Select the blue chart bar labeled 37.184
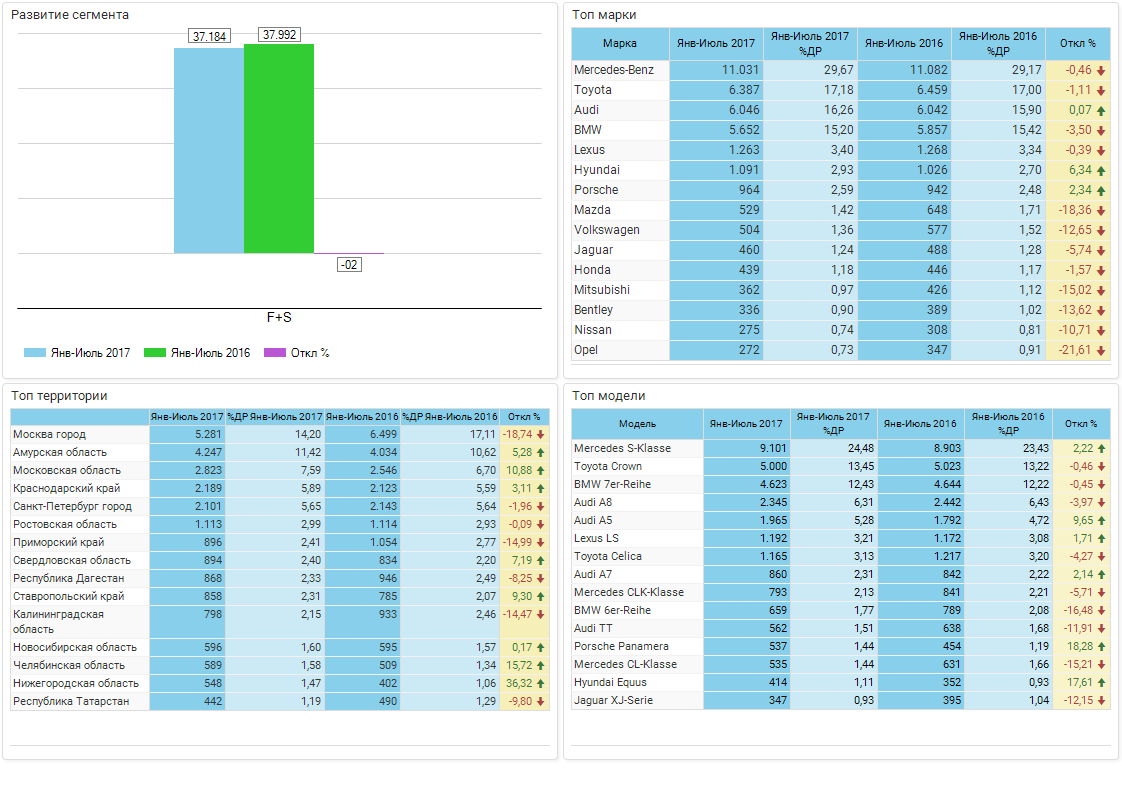Viewport: 1122px width, 793px height. (x=209, y=150)
